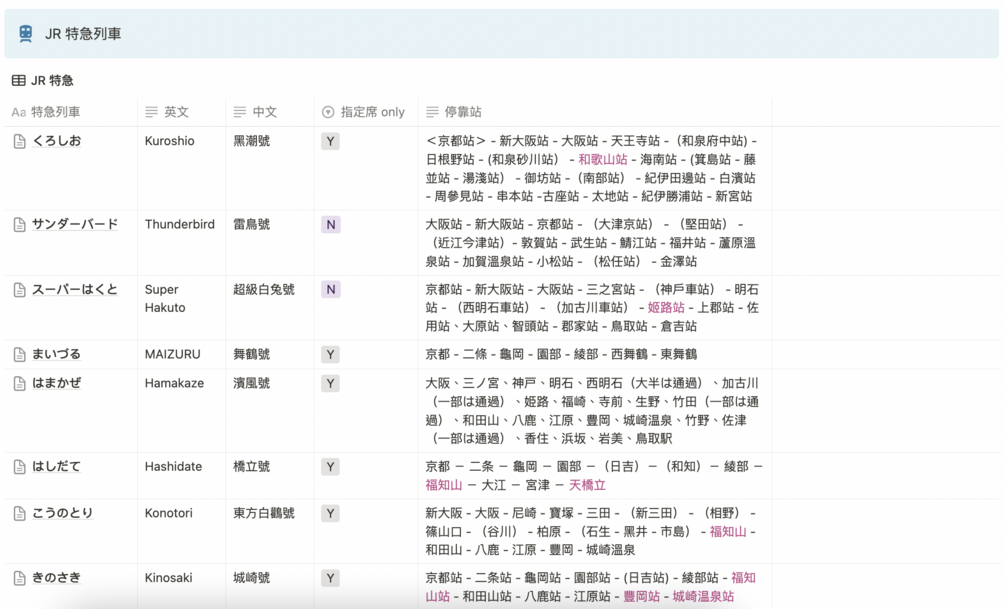Click the page icon next to はしだて
This screenshot has width=1005, height=609.
(x=19, y=467)
